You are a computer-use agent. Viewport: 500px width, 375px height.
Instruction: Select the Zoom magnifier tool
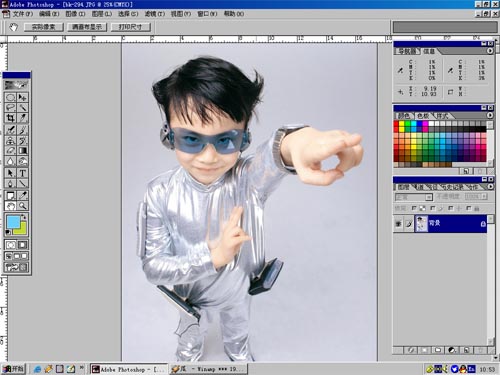(22, 206)
